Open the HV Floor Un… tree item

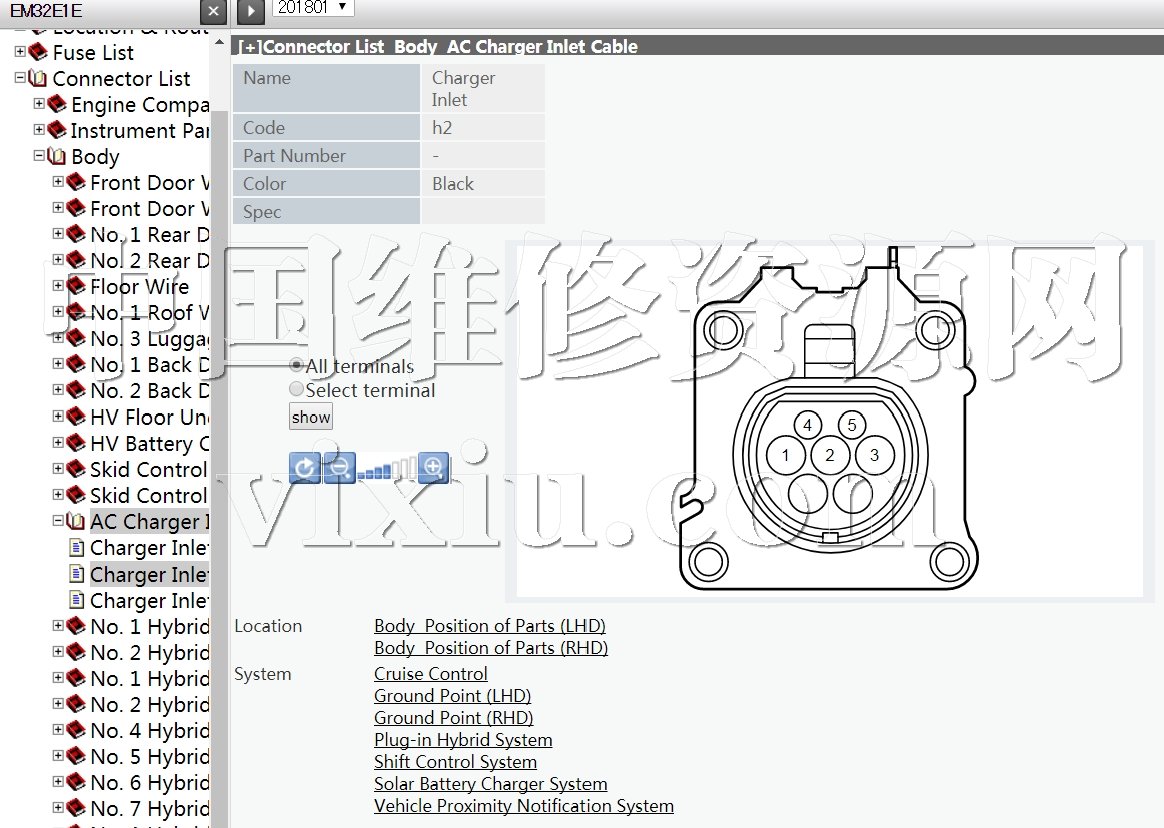[x=148, y=417]
